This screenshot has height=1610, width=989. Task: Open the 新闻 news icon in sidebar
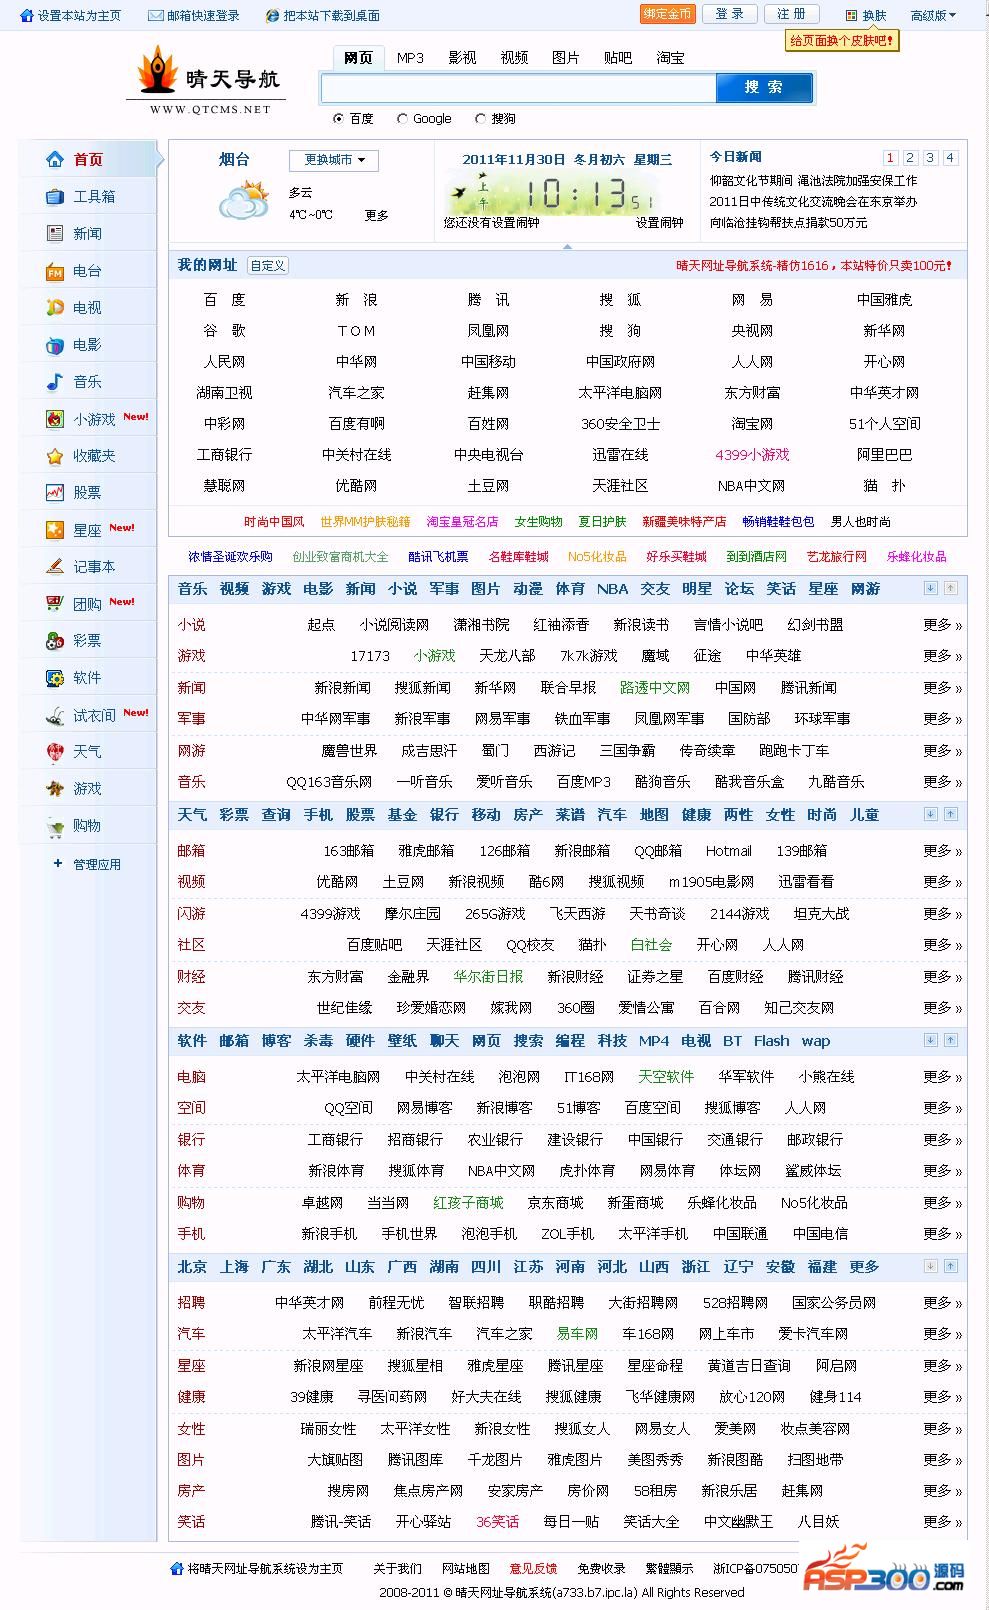click(55, 233)
